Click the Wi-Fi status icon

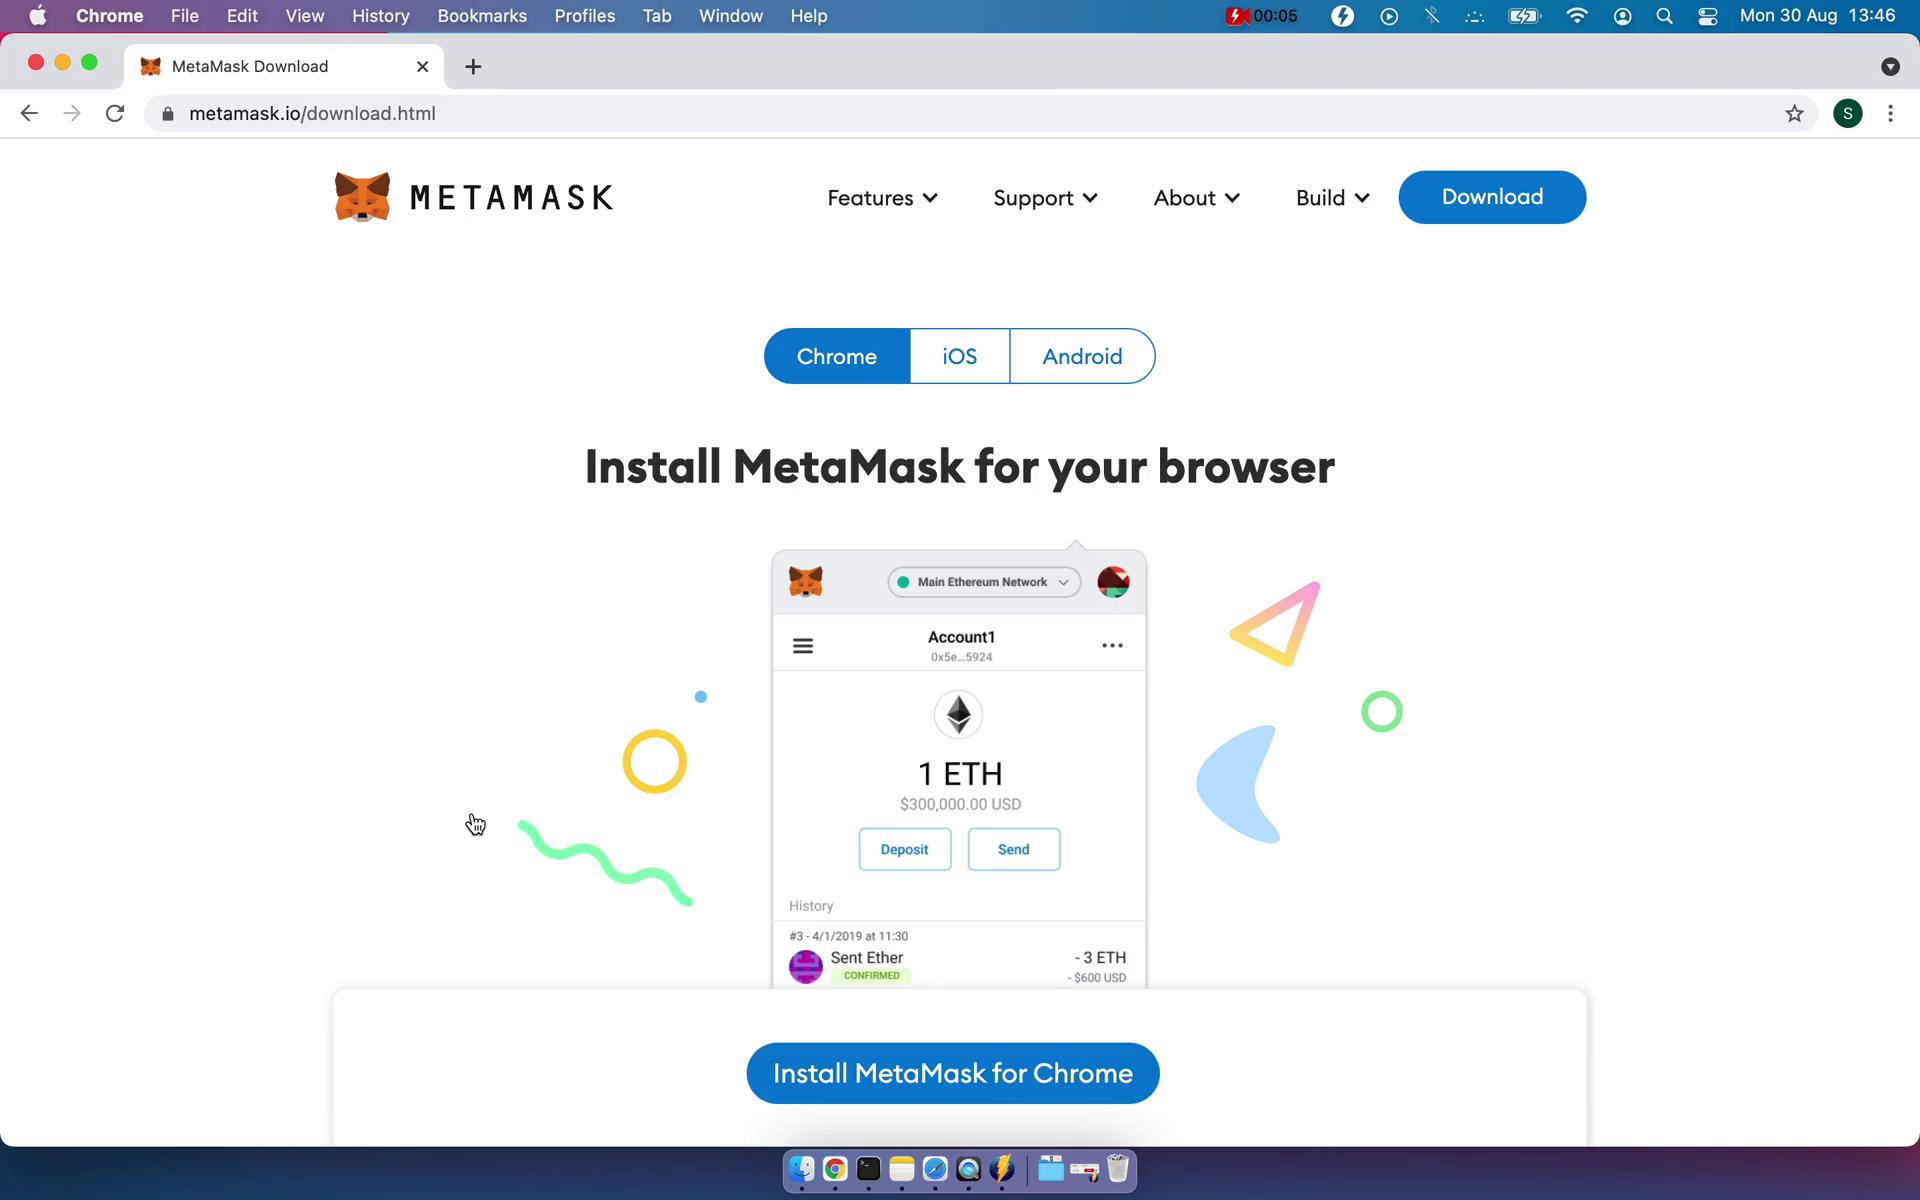pyautogui.click(x=1577, y=16)
